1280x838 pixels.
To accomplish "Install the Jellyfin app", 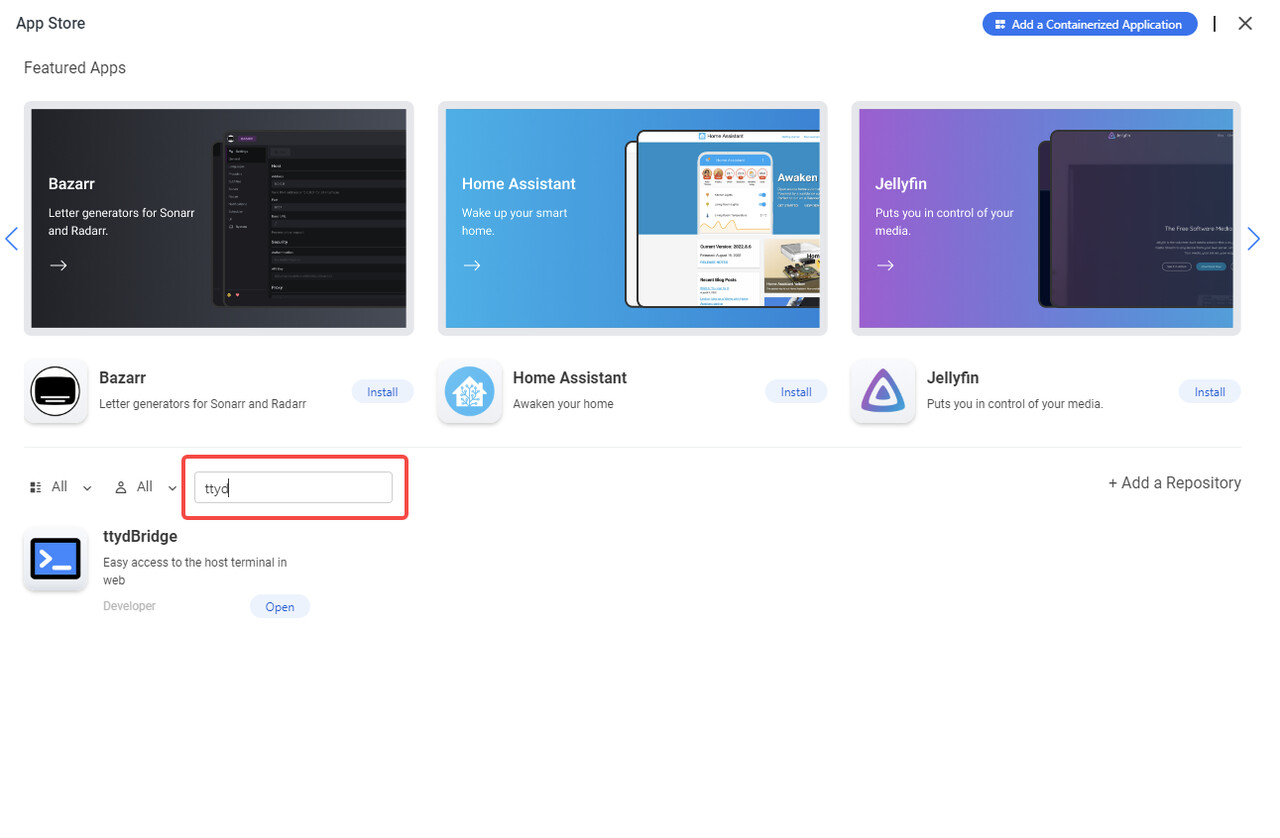I will coord(1209,392).
